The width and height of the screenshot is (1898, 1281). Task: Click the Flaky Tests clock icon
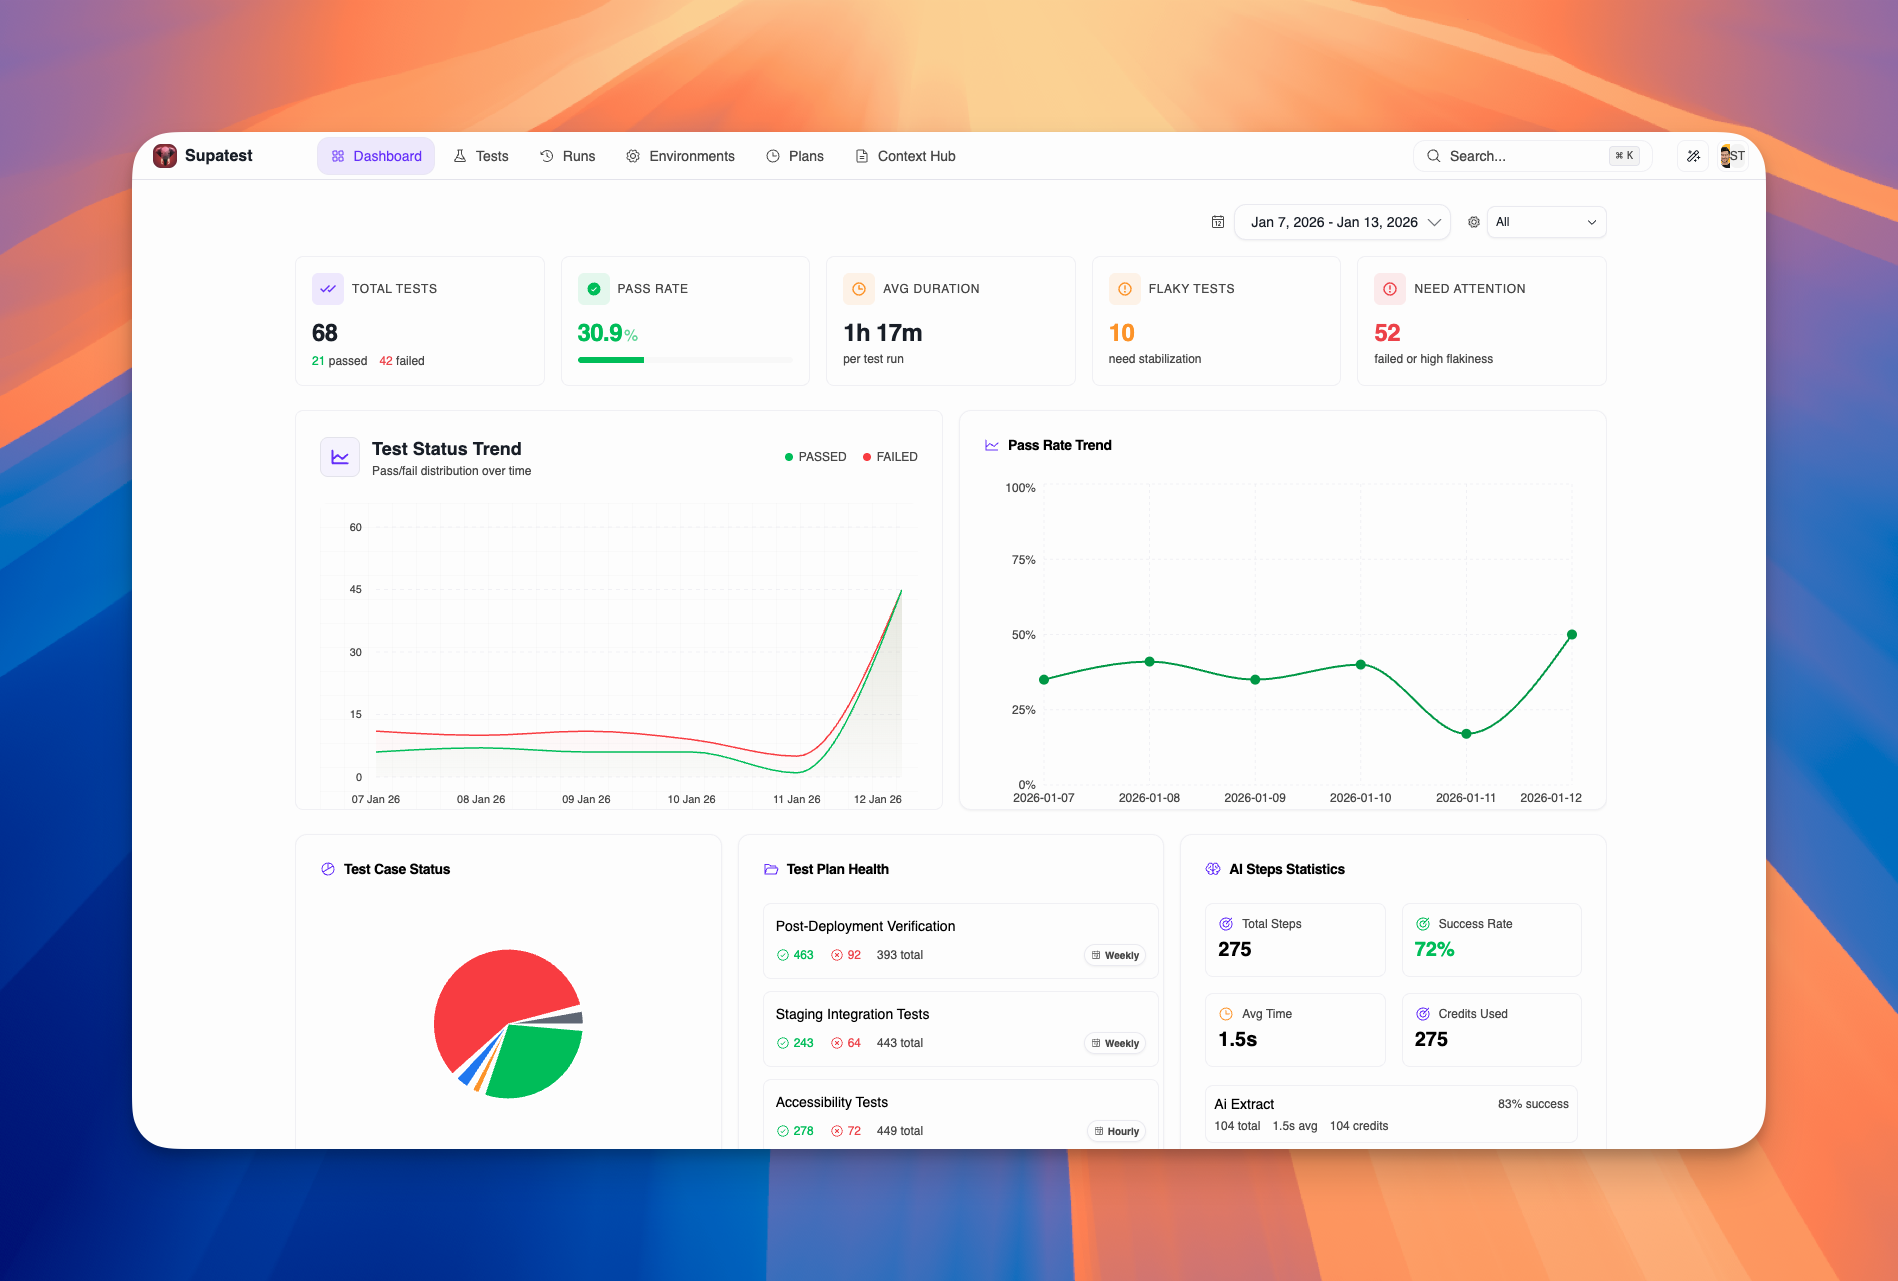tap(1124, 288)
